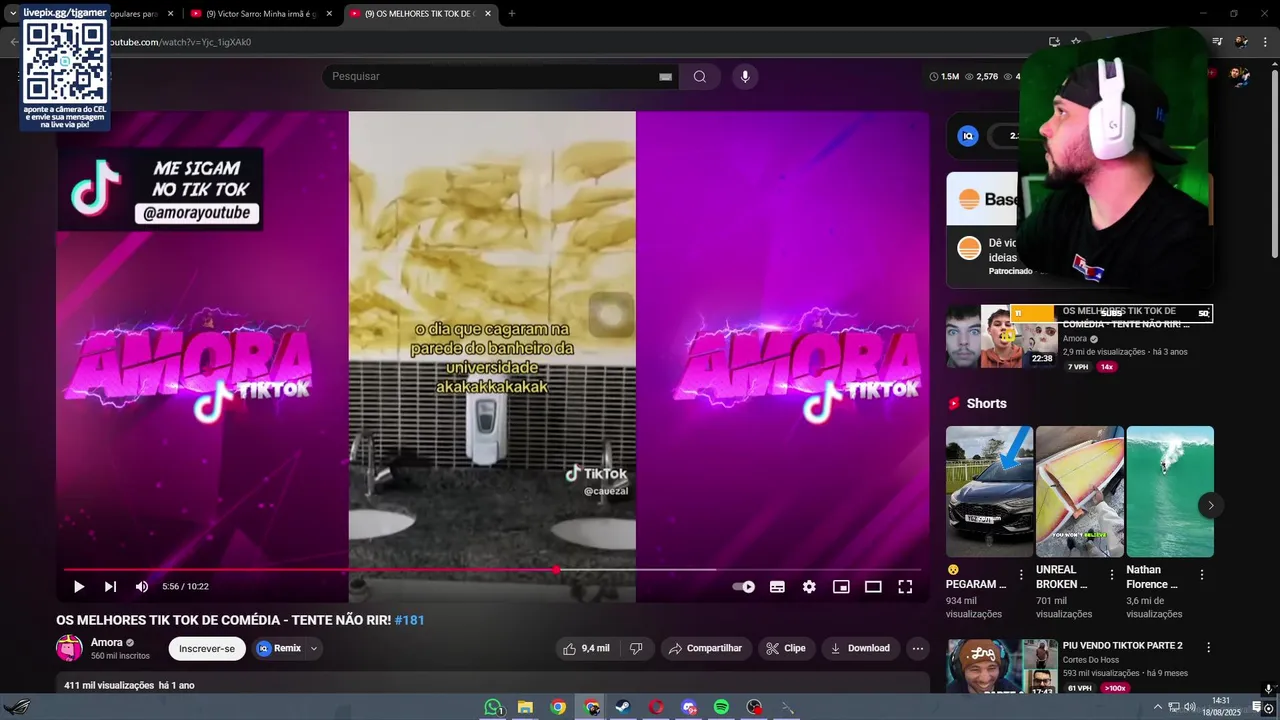Click the Shorts section icon

click(x=954, y=404)
